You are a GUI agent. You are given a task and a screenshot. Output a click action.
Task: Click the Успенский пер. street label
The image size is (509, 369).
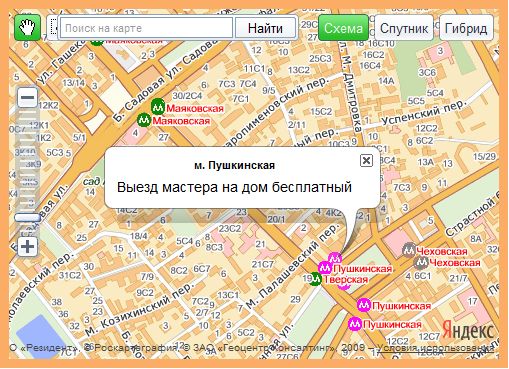coord(423,112)
